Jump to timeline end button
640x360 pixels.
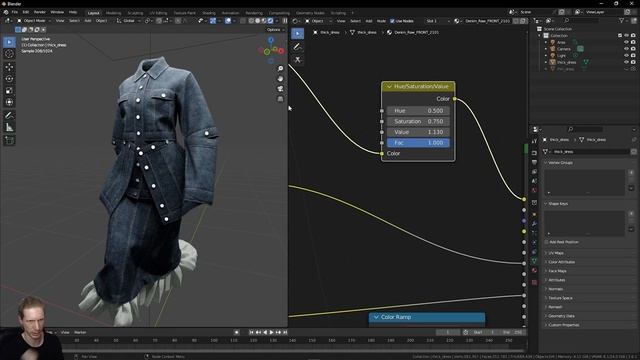tap(285, 332)
